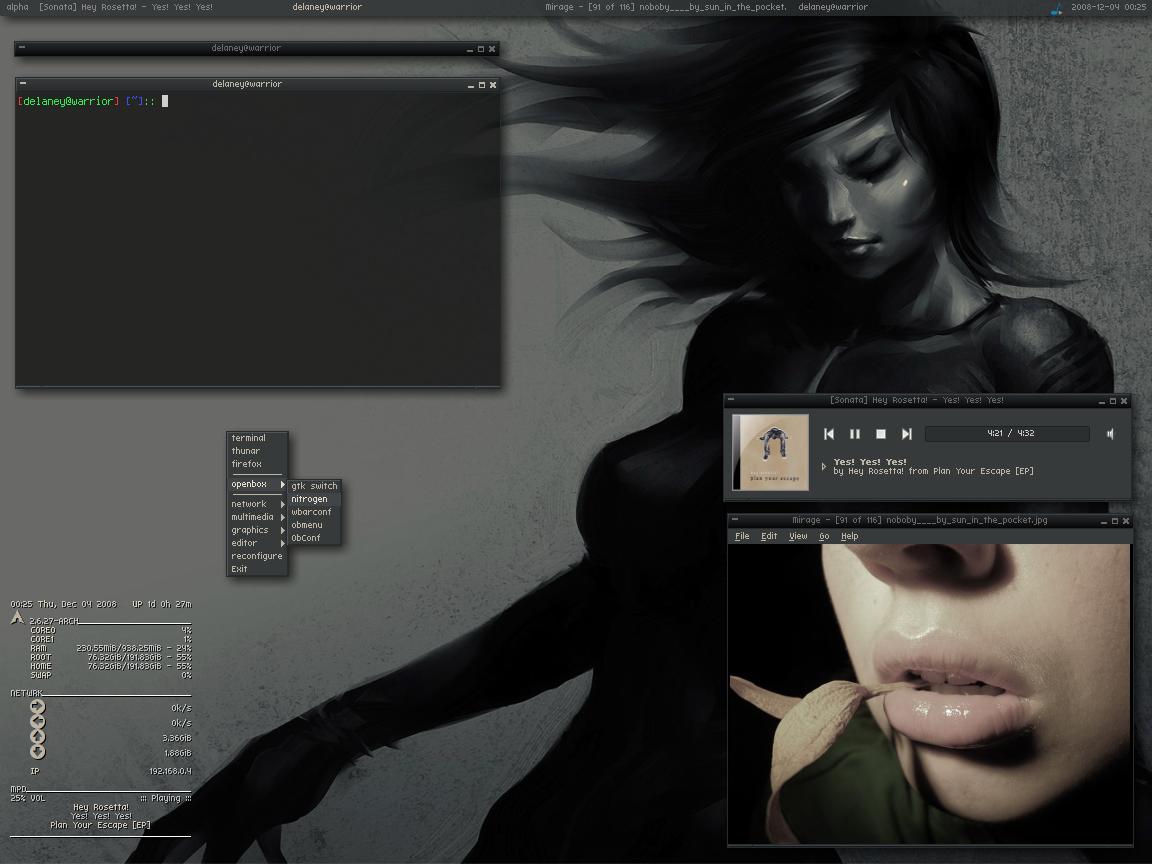
Task: Skip to next track in Sonata
Action: click(x=907, y=434)
